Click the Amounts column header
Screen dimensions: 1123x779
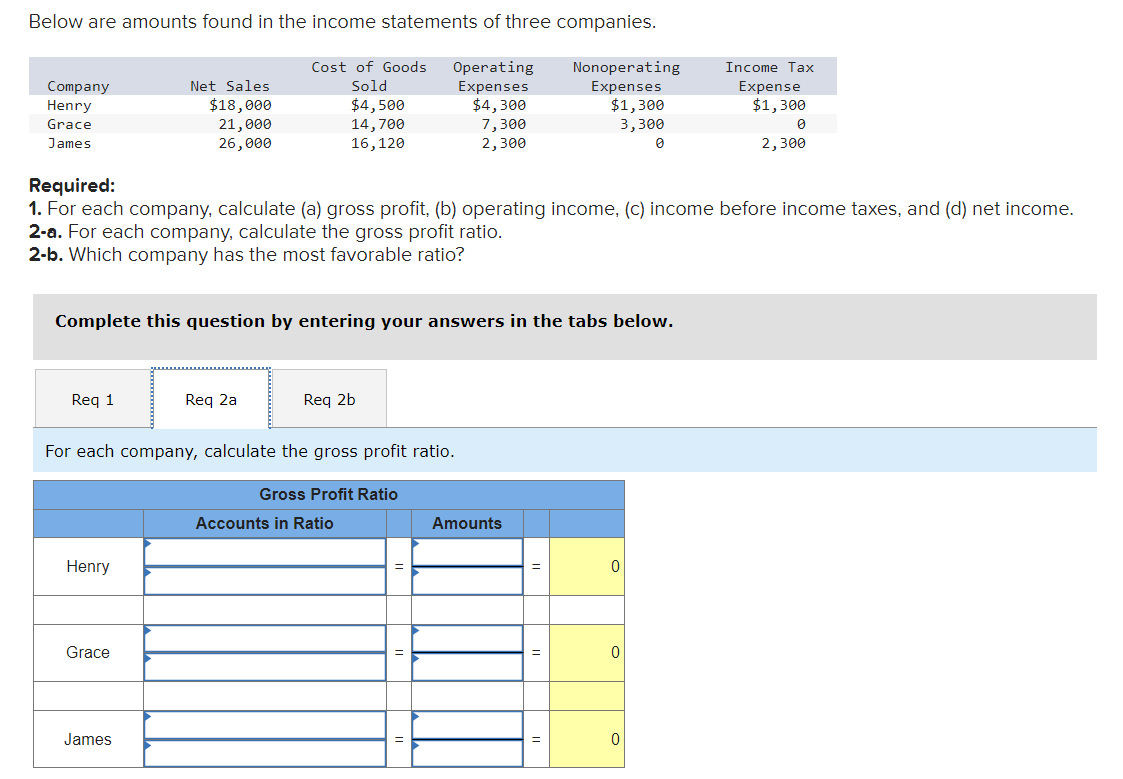467,523
